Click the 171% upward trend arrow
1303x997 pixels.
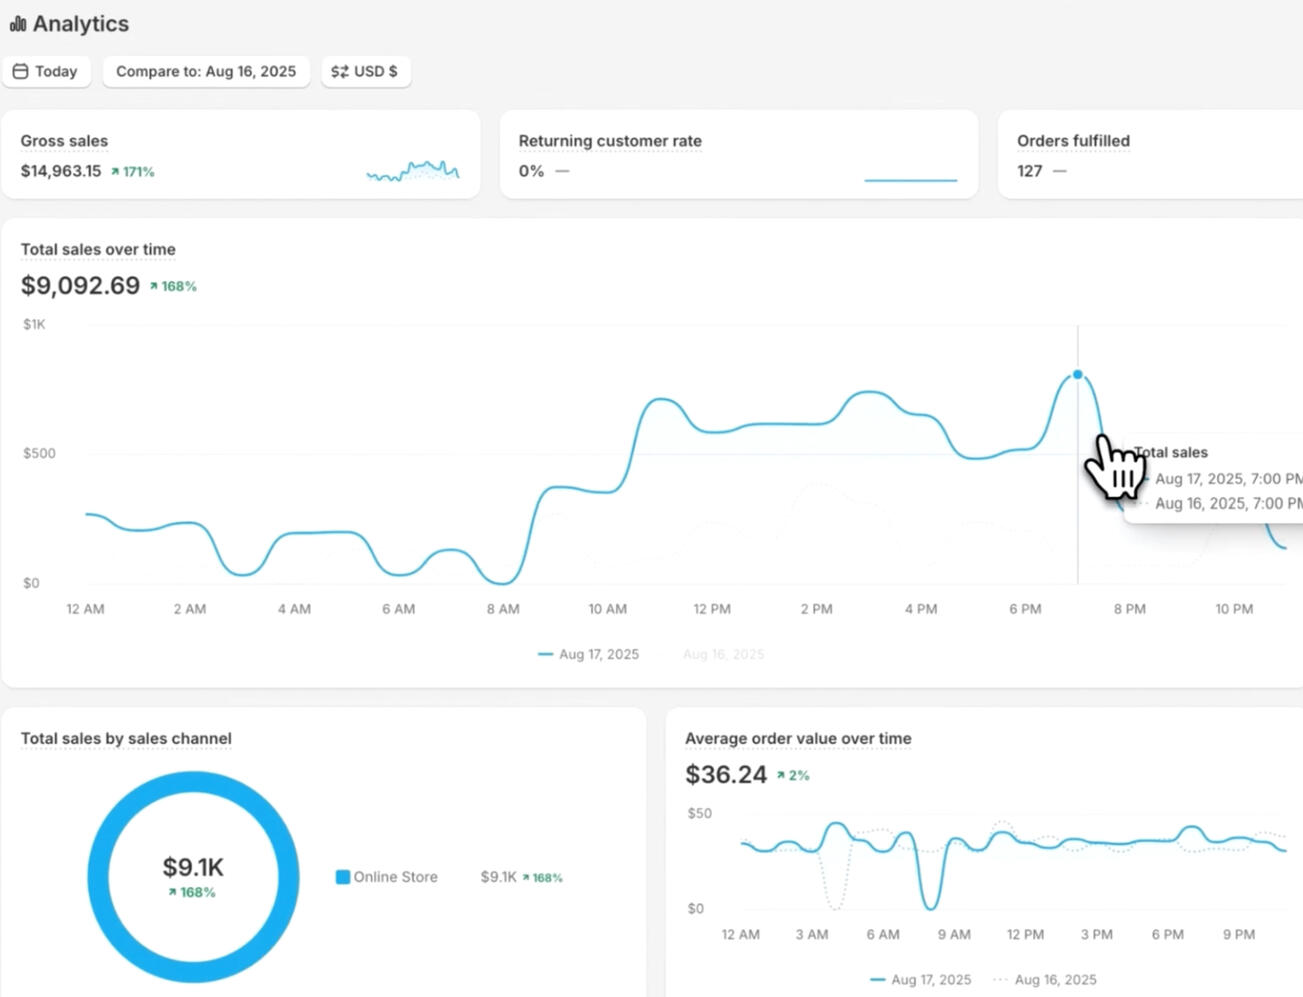click(115, 172)
